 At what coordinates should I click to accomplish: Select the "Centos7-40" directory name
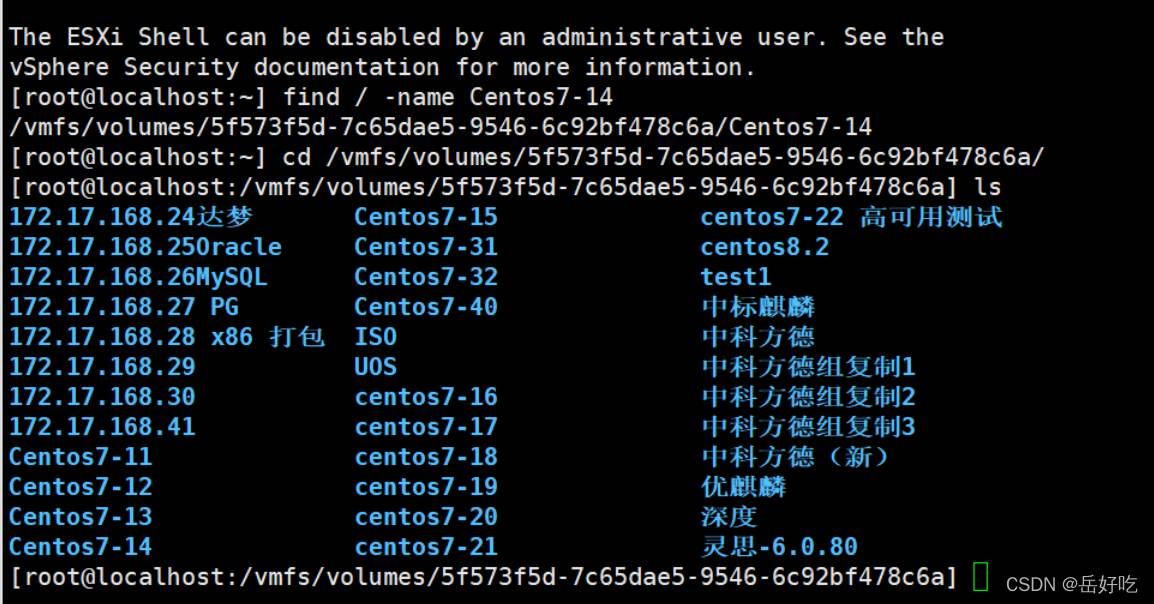[x=425, y=307]
